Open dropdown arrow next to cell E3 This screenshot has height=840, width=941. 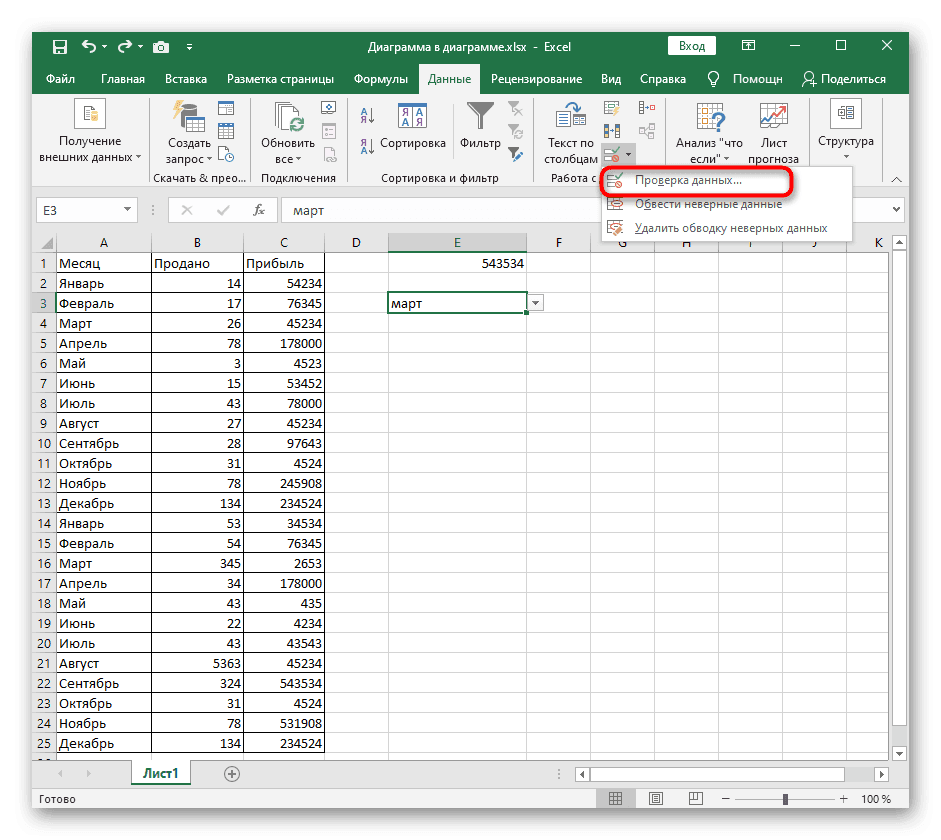click(536, 303)
